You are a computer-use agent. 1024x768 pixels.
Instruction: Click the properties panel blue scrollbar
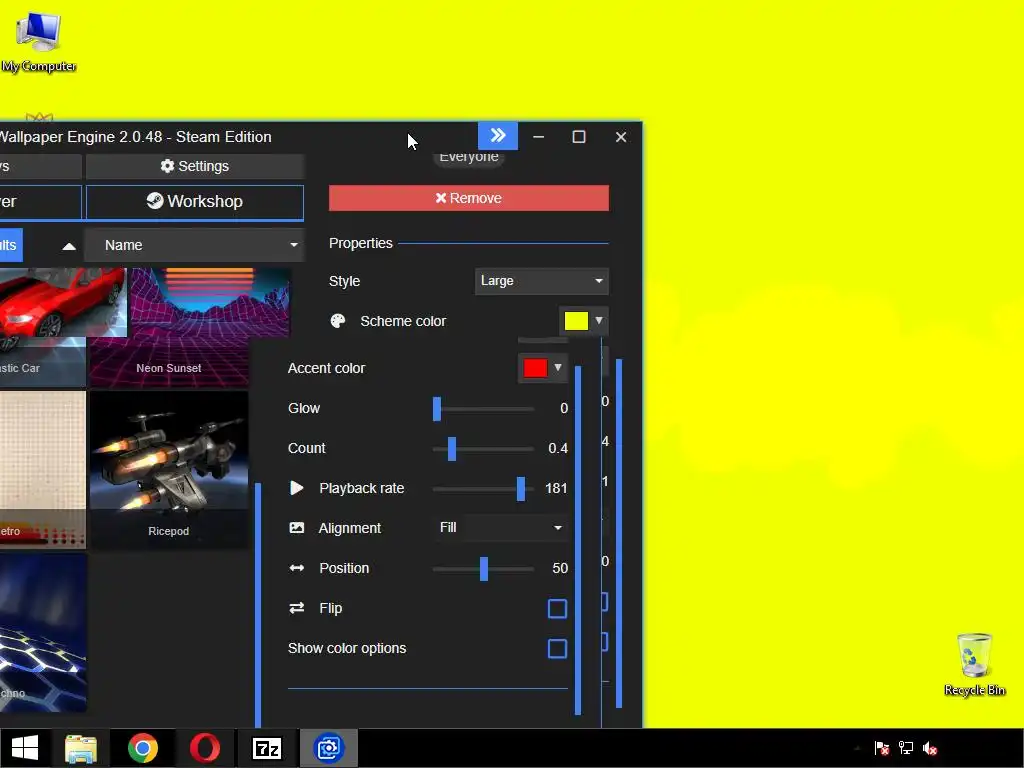pyautogui.click(x=578, y=540)
